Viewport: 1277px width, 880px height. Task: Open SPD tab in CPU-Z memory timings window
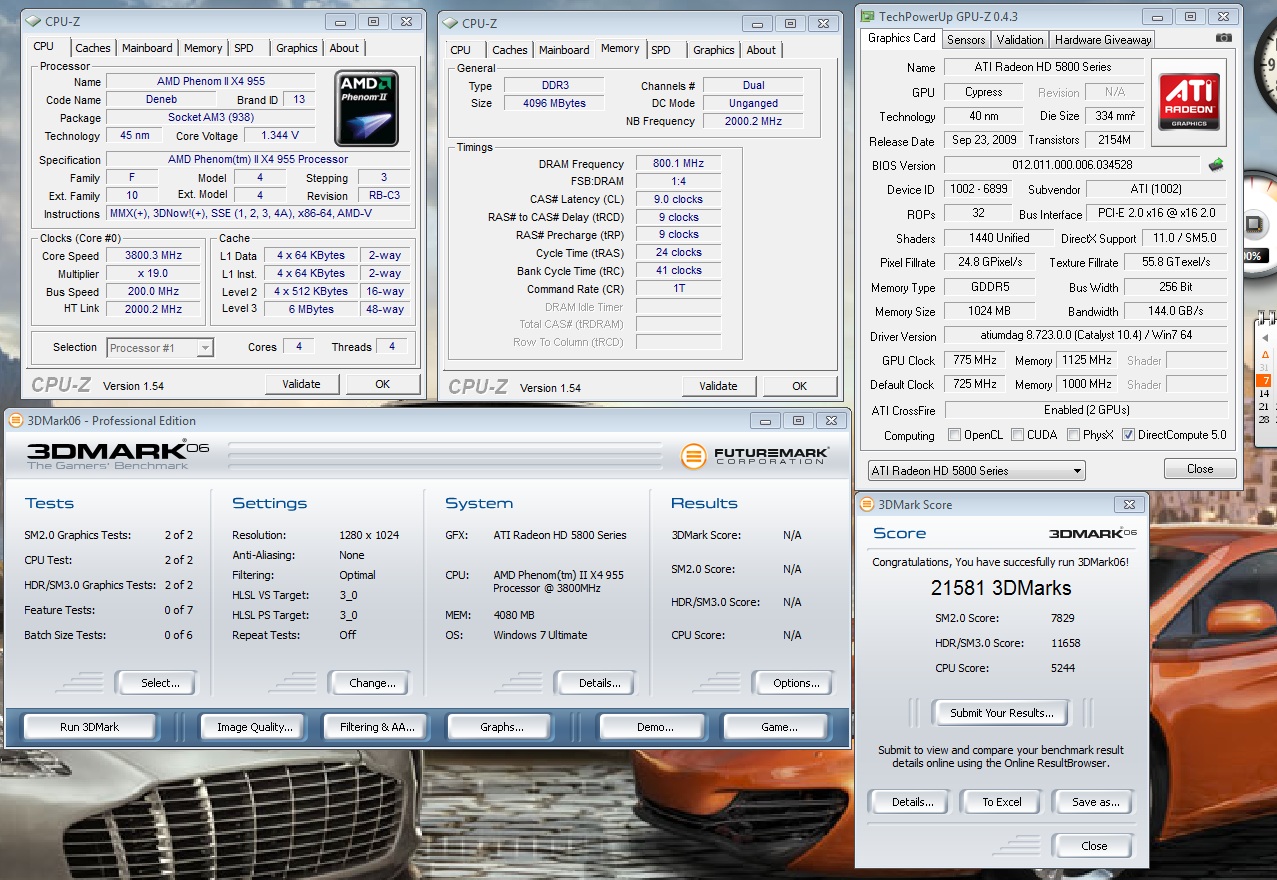click(660, 50)
